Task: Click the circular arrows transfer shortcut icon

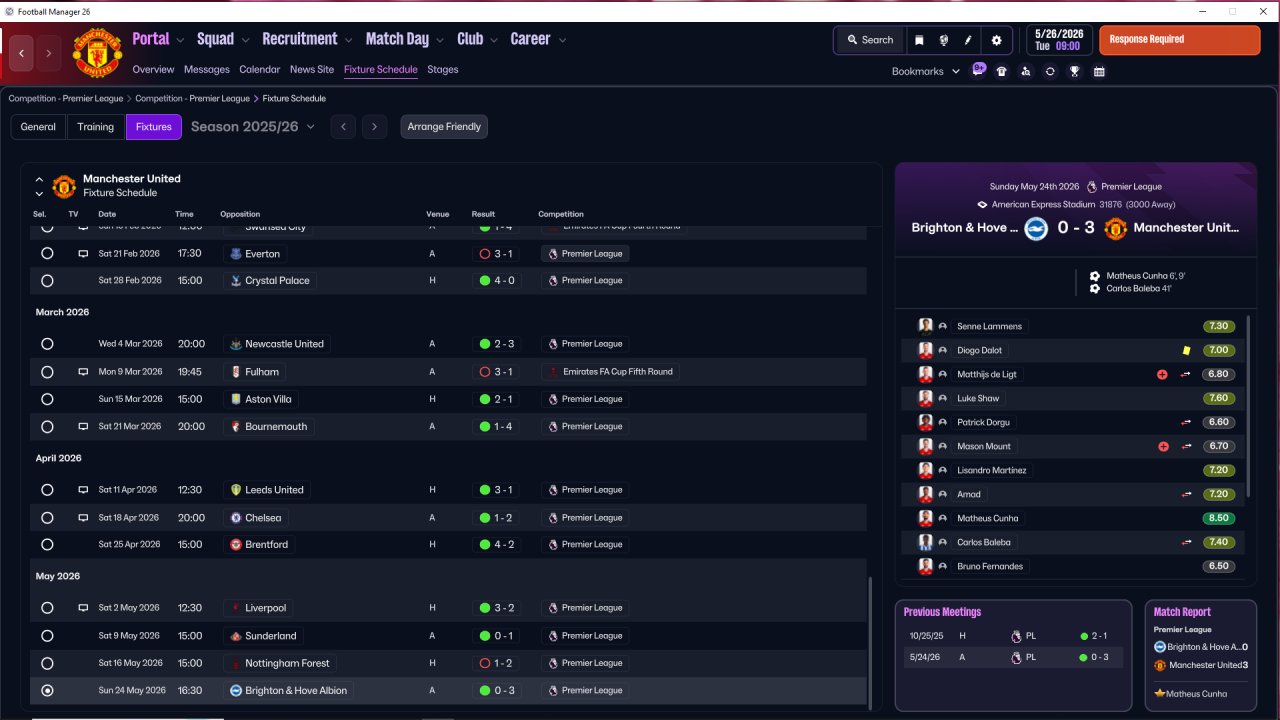Action: coord(1050,71)
